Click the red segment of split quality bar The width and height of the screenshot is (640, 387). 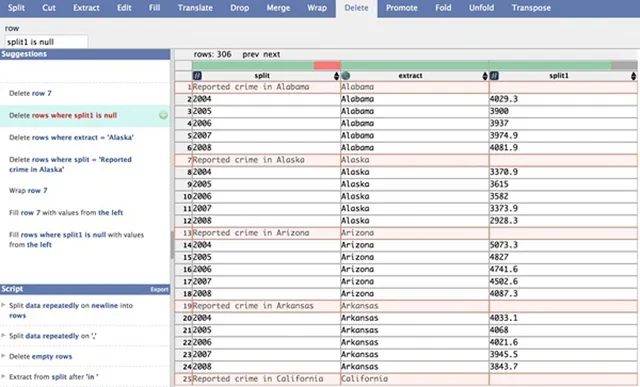click(x=327, y=65)
